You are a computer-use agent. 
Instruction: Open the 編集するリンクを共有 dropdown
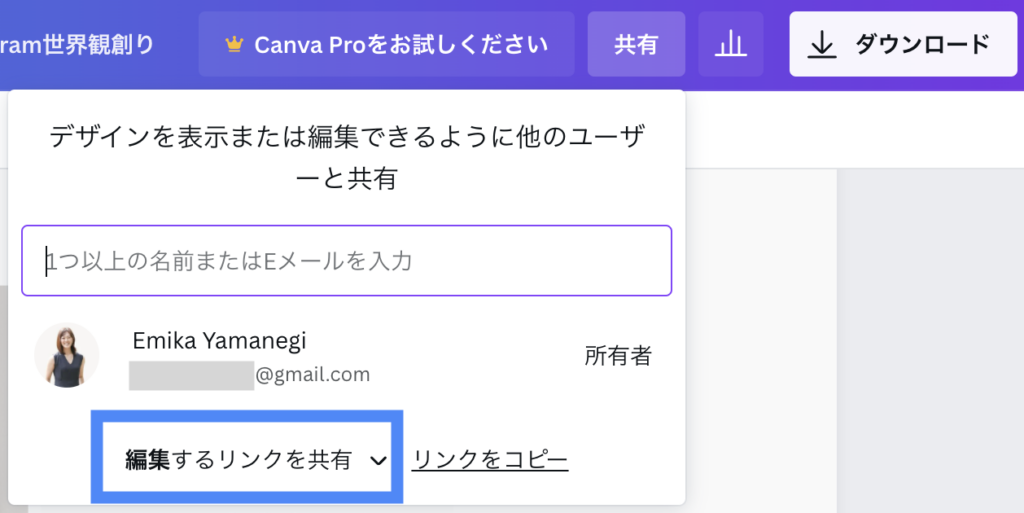pos(246,460)
